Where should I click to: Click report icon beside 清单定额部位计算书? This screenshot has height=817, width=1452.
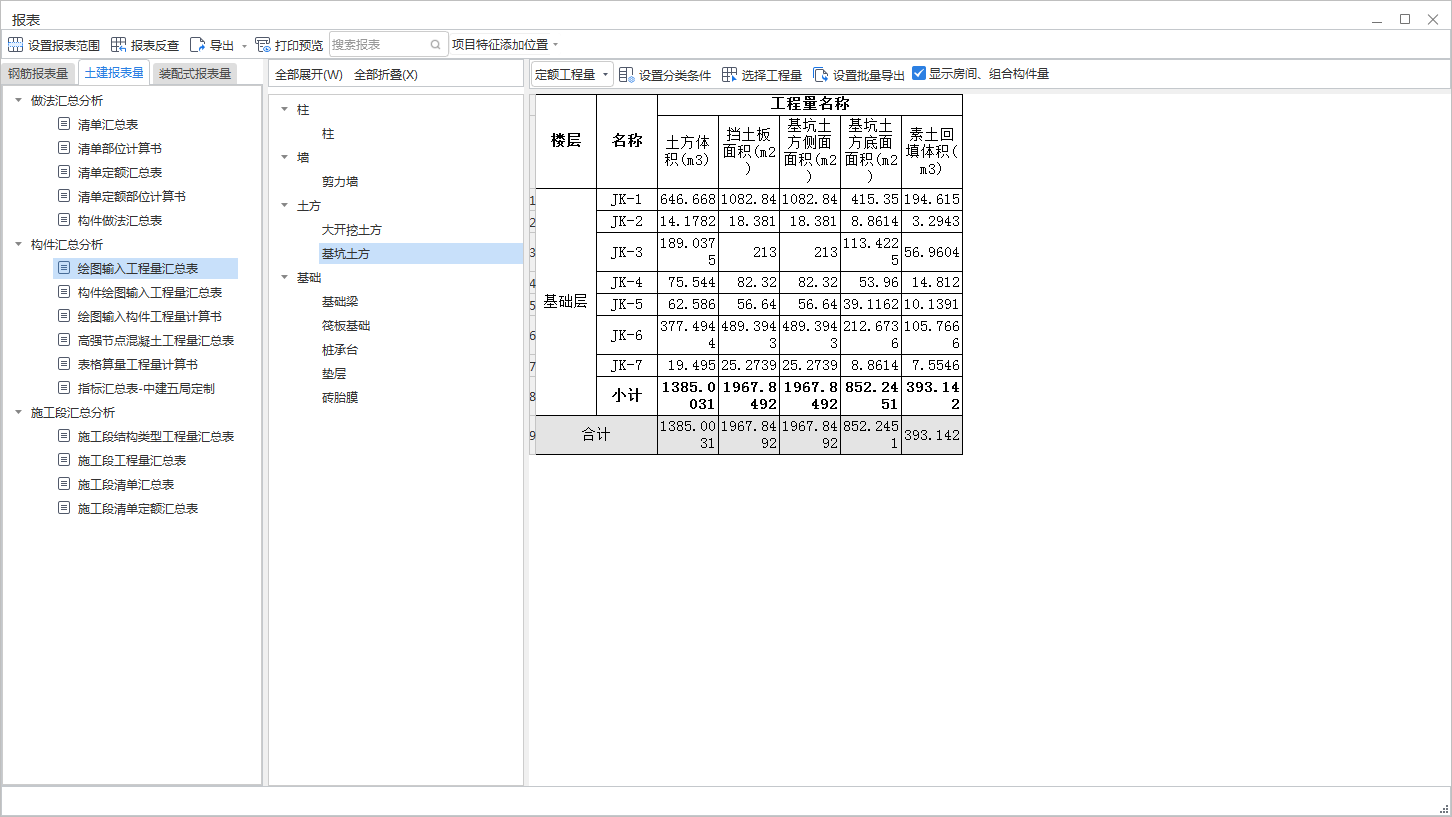pos(64,196)
